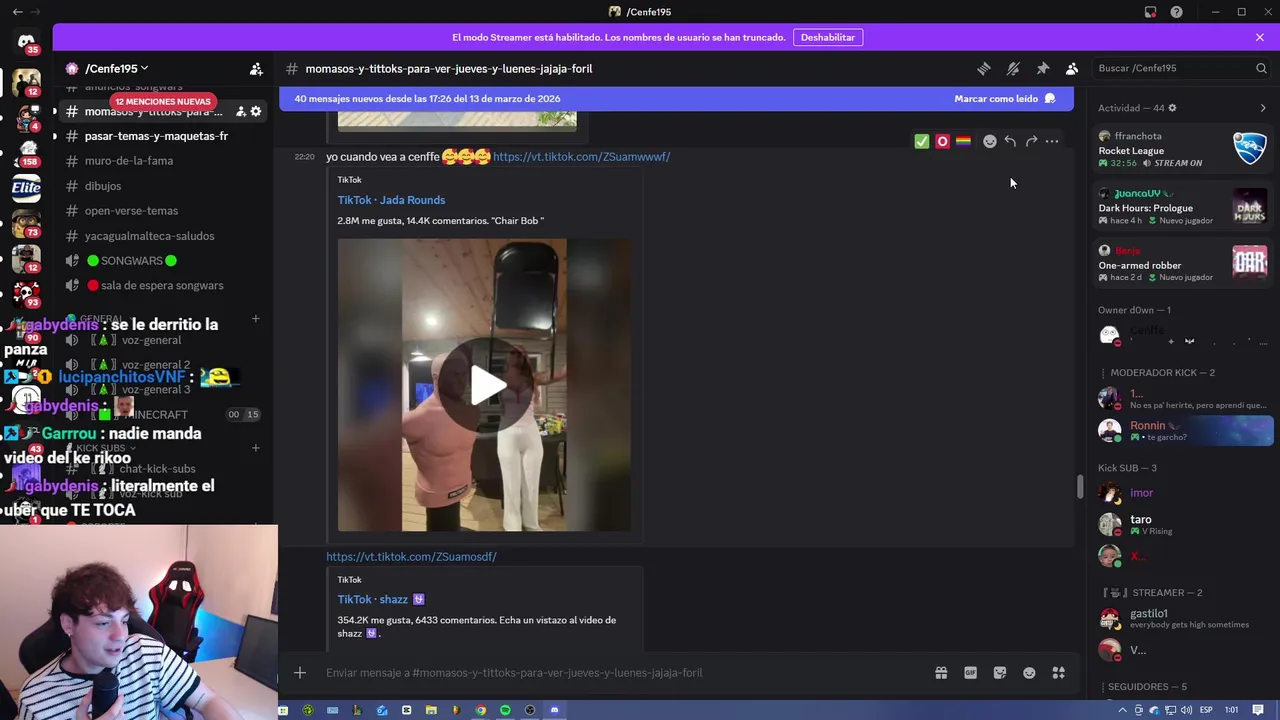Open the add-reaction smiley on message

point(990,141)
